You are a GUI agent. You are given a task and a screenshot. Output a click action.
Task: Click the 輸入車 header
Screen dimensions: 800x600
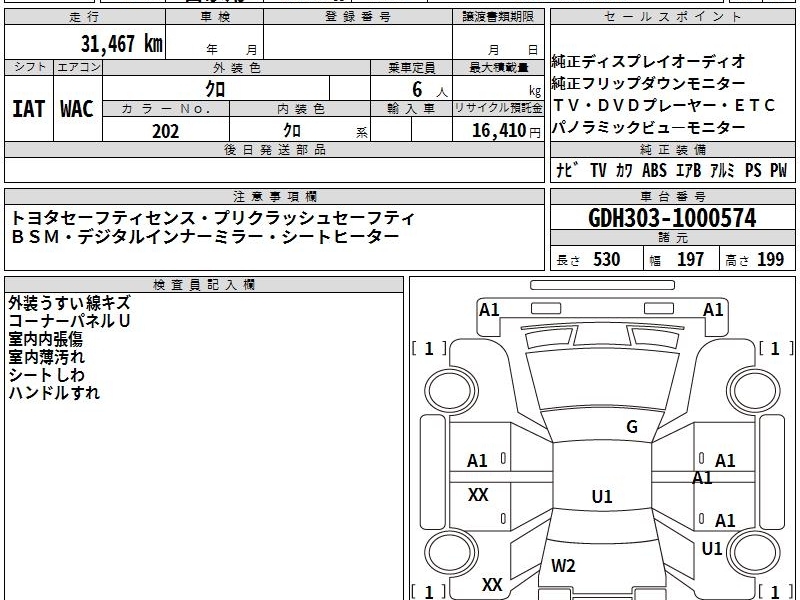point(411,109)
